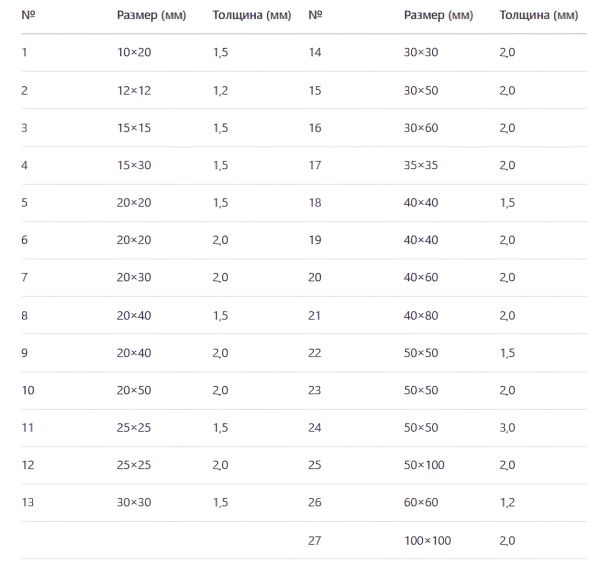This screenshot has height=565, width=600.
Task: Click the 30×50 size cell
Action: pyautogui.click(x=420, y=90)
